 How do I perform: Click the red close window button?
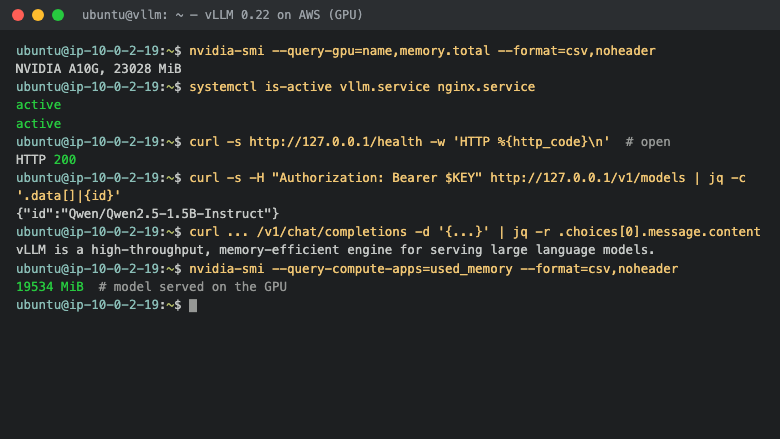pos(18,15)
